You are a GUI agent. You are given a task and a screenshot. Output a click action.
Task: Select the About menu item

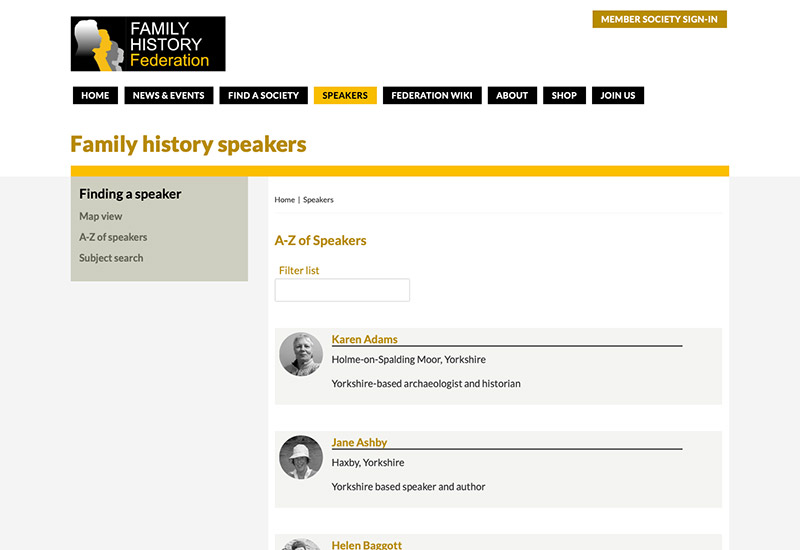[512, 95]
